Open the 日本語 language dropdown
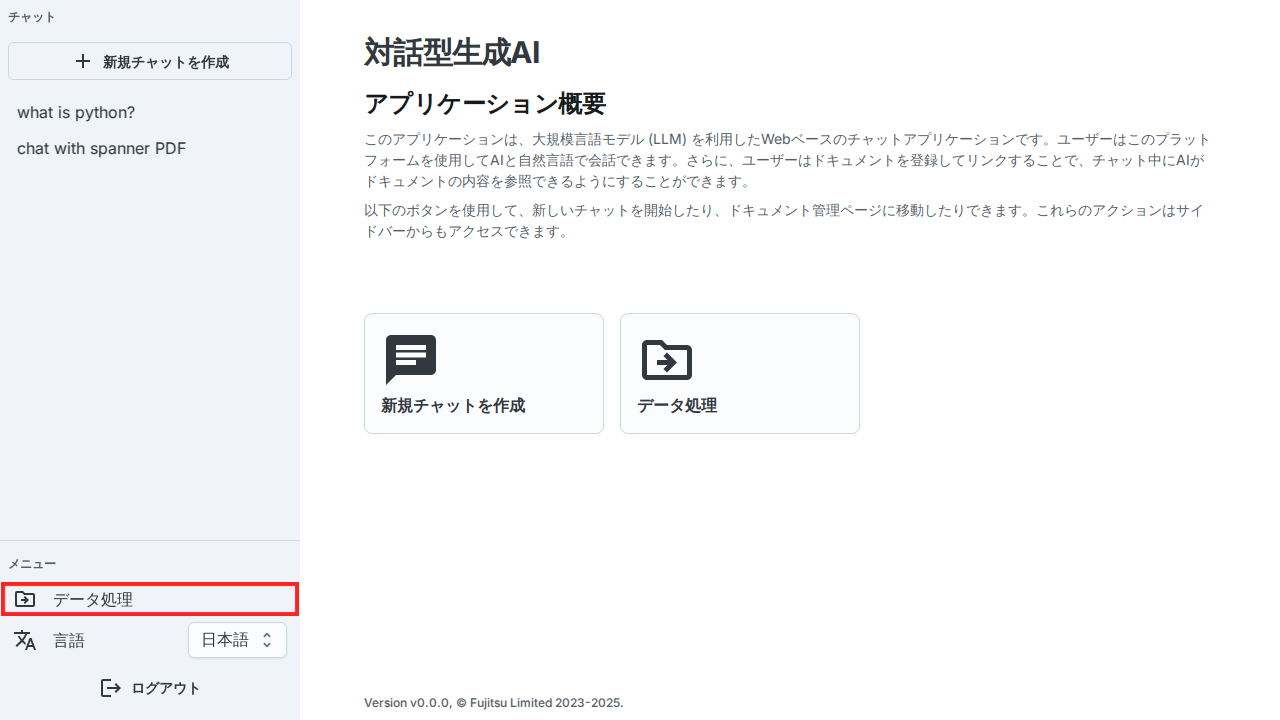The height and width of the screenshot is (720, 1280). [x=237, y=640]
